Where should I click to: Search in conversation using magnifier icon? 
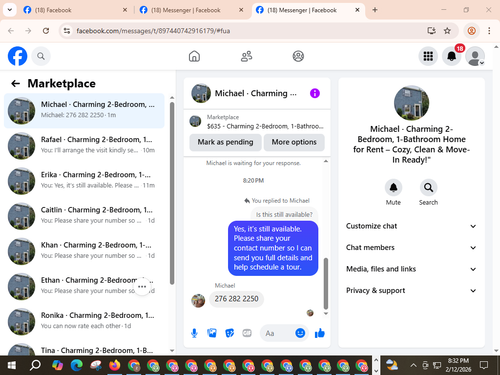point(428,188)
